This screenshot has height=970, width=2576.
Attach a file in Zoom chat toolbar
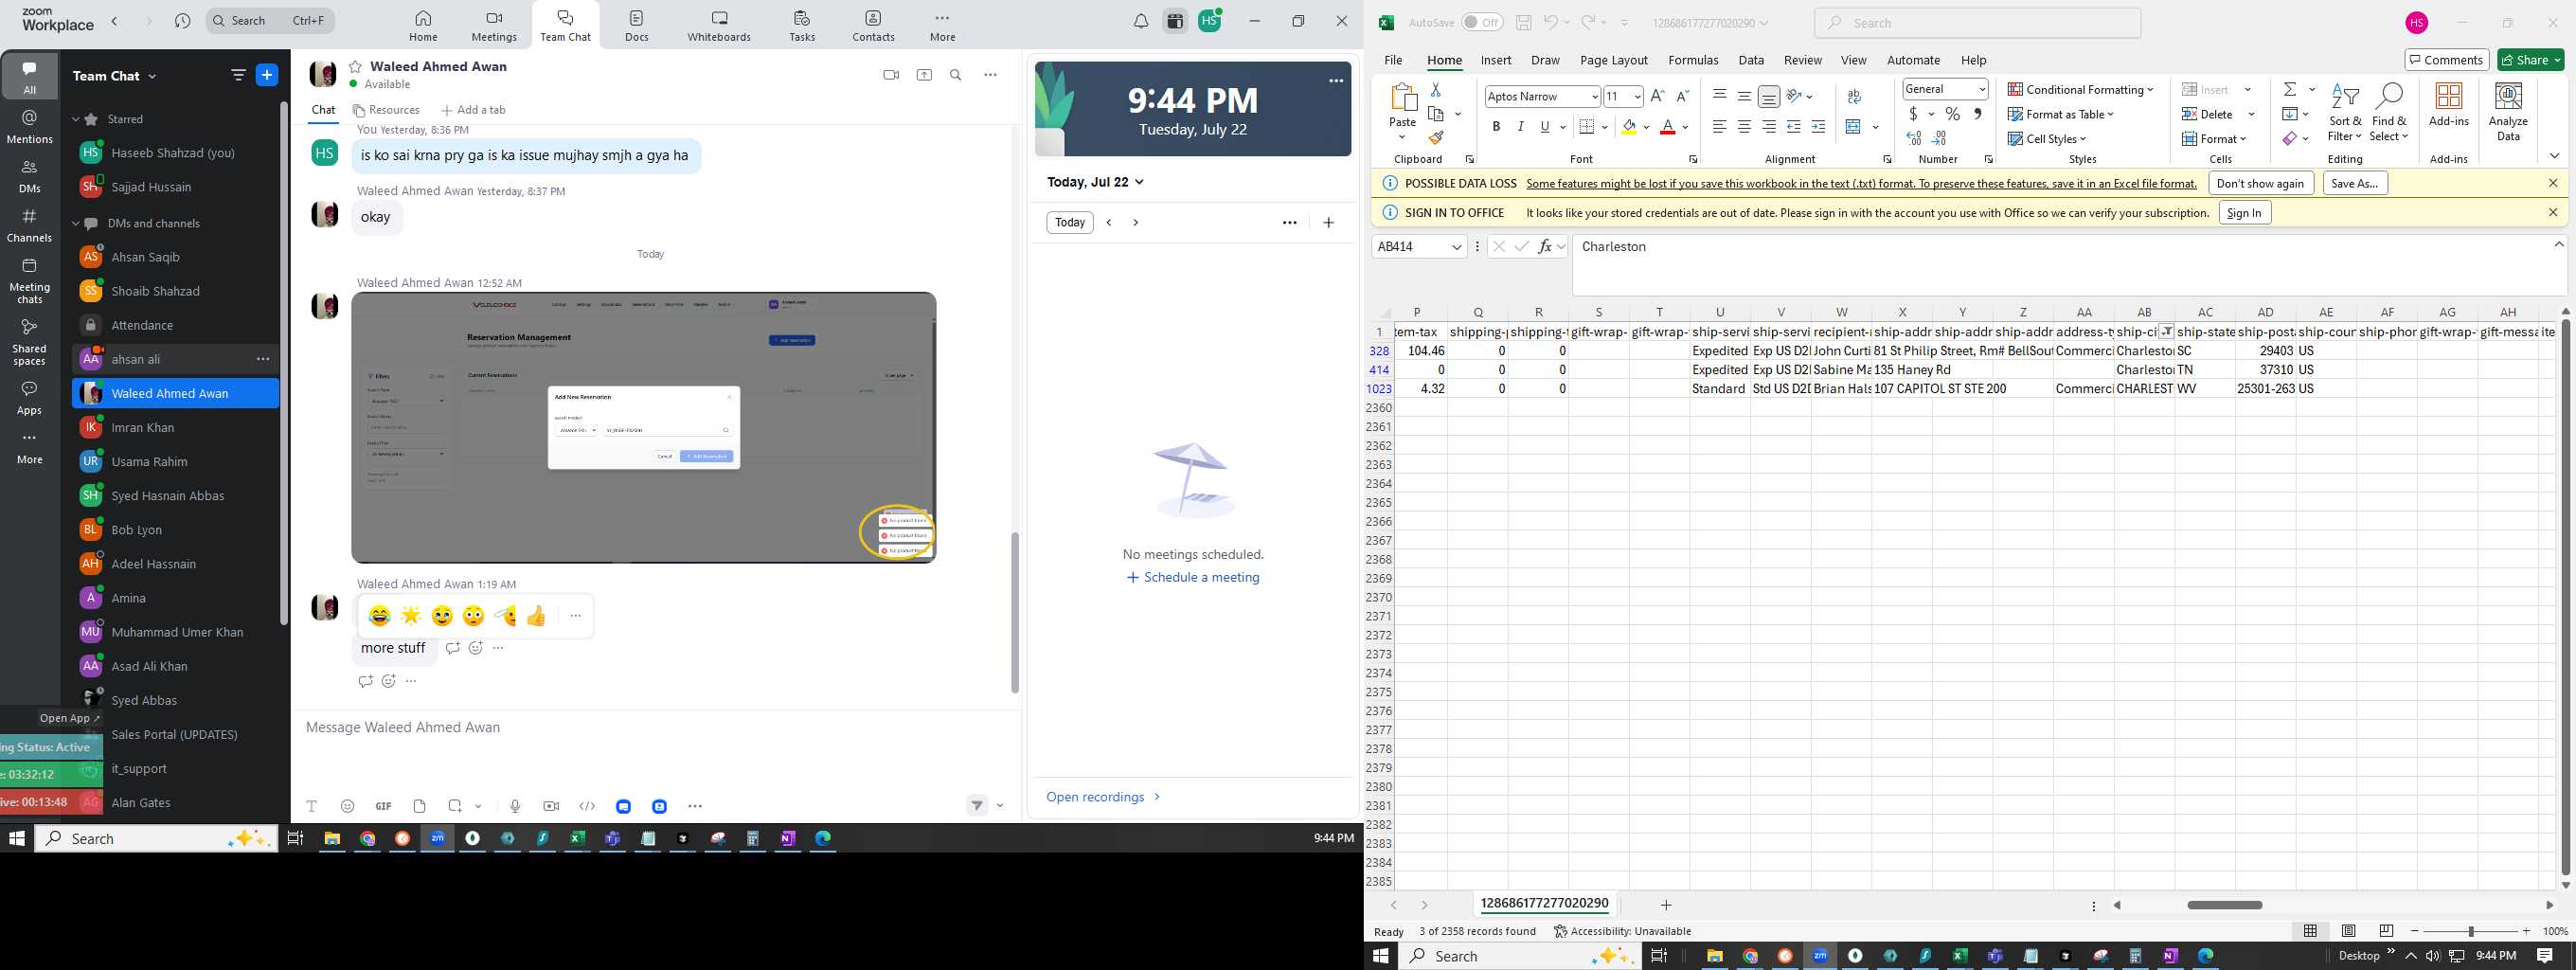[419, 806]
